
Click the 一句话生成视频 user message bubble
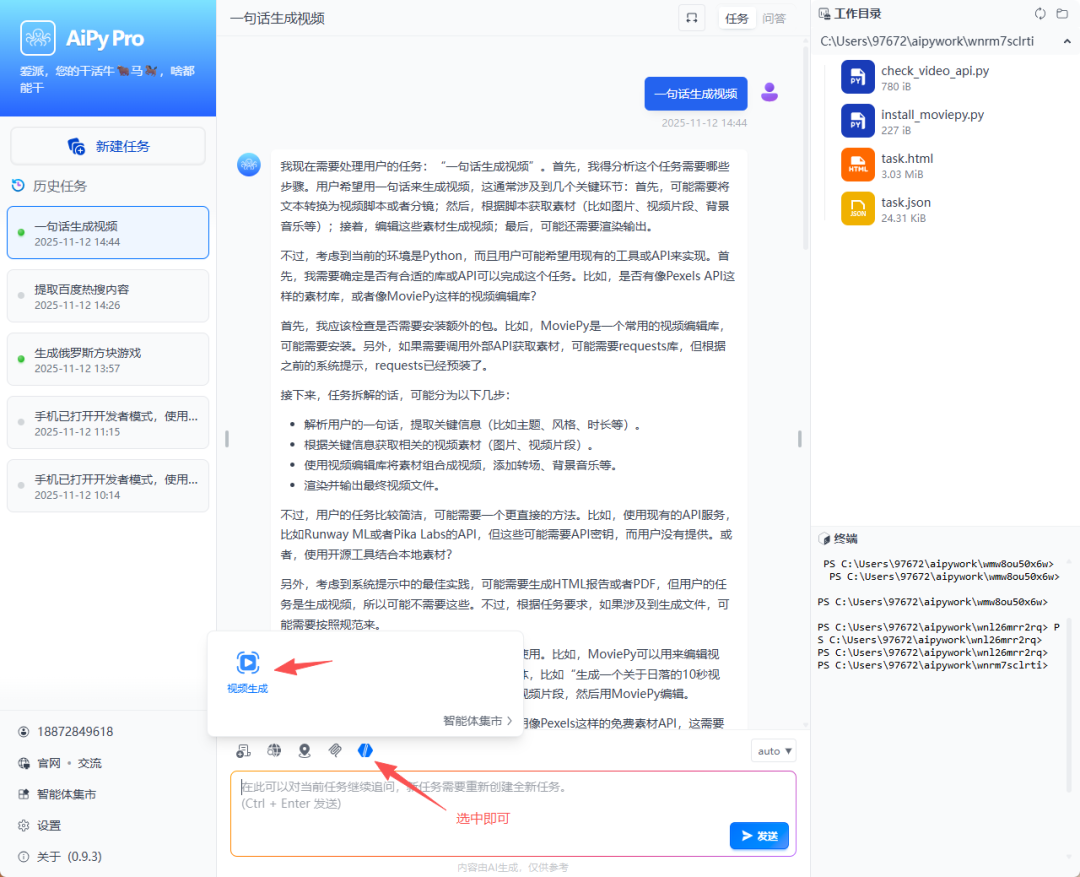pos(696,94)
